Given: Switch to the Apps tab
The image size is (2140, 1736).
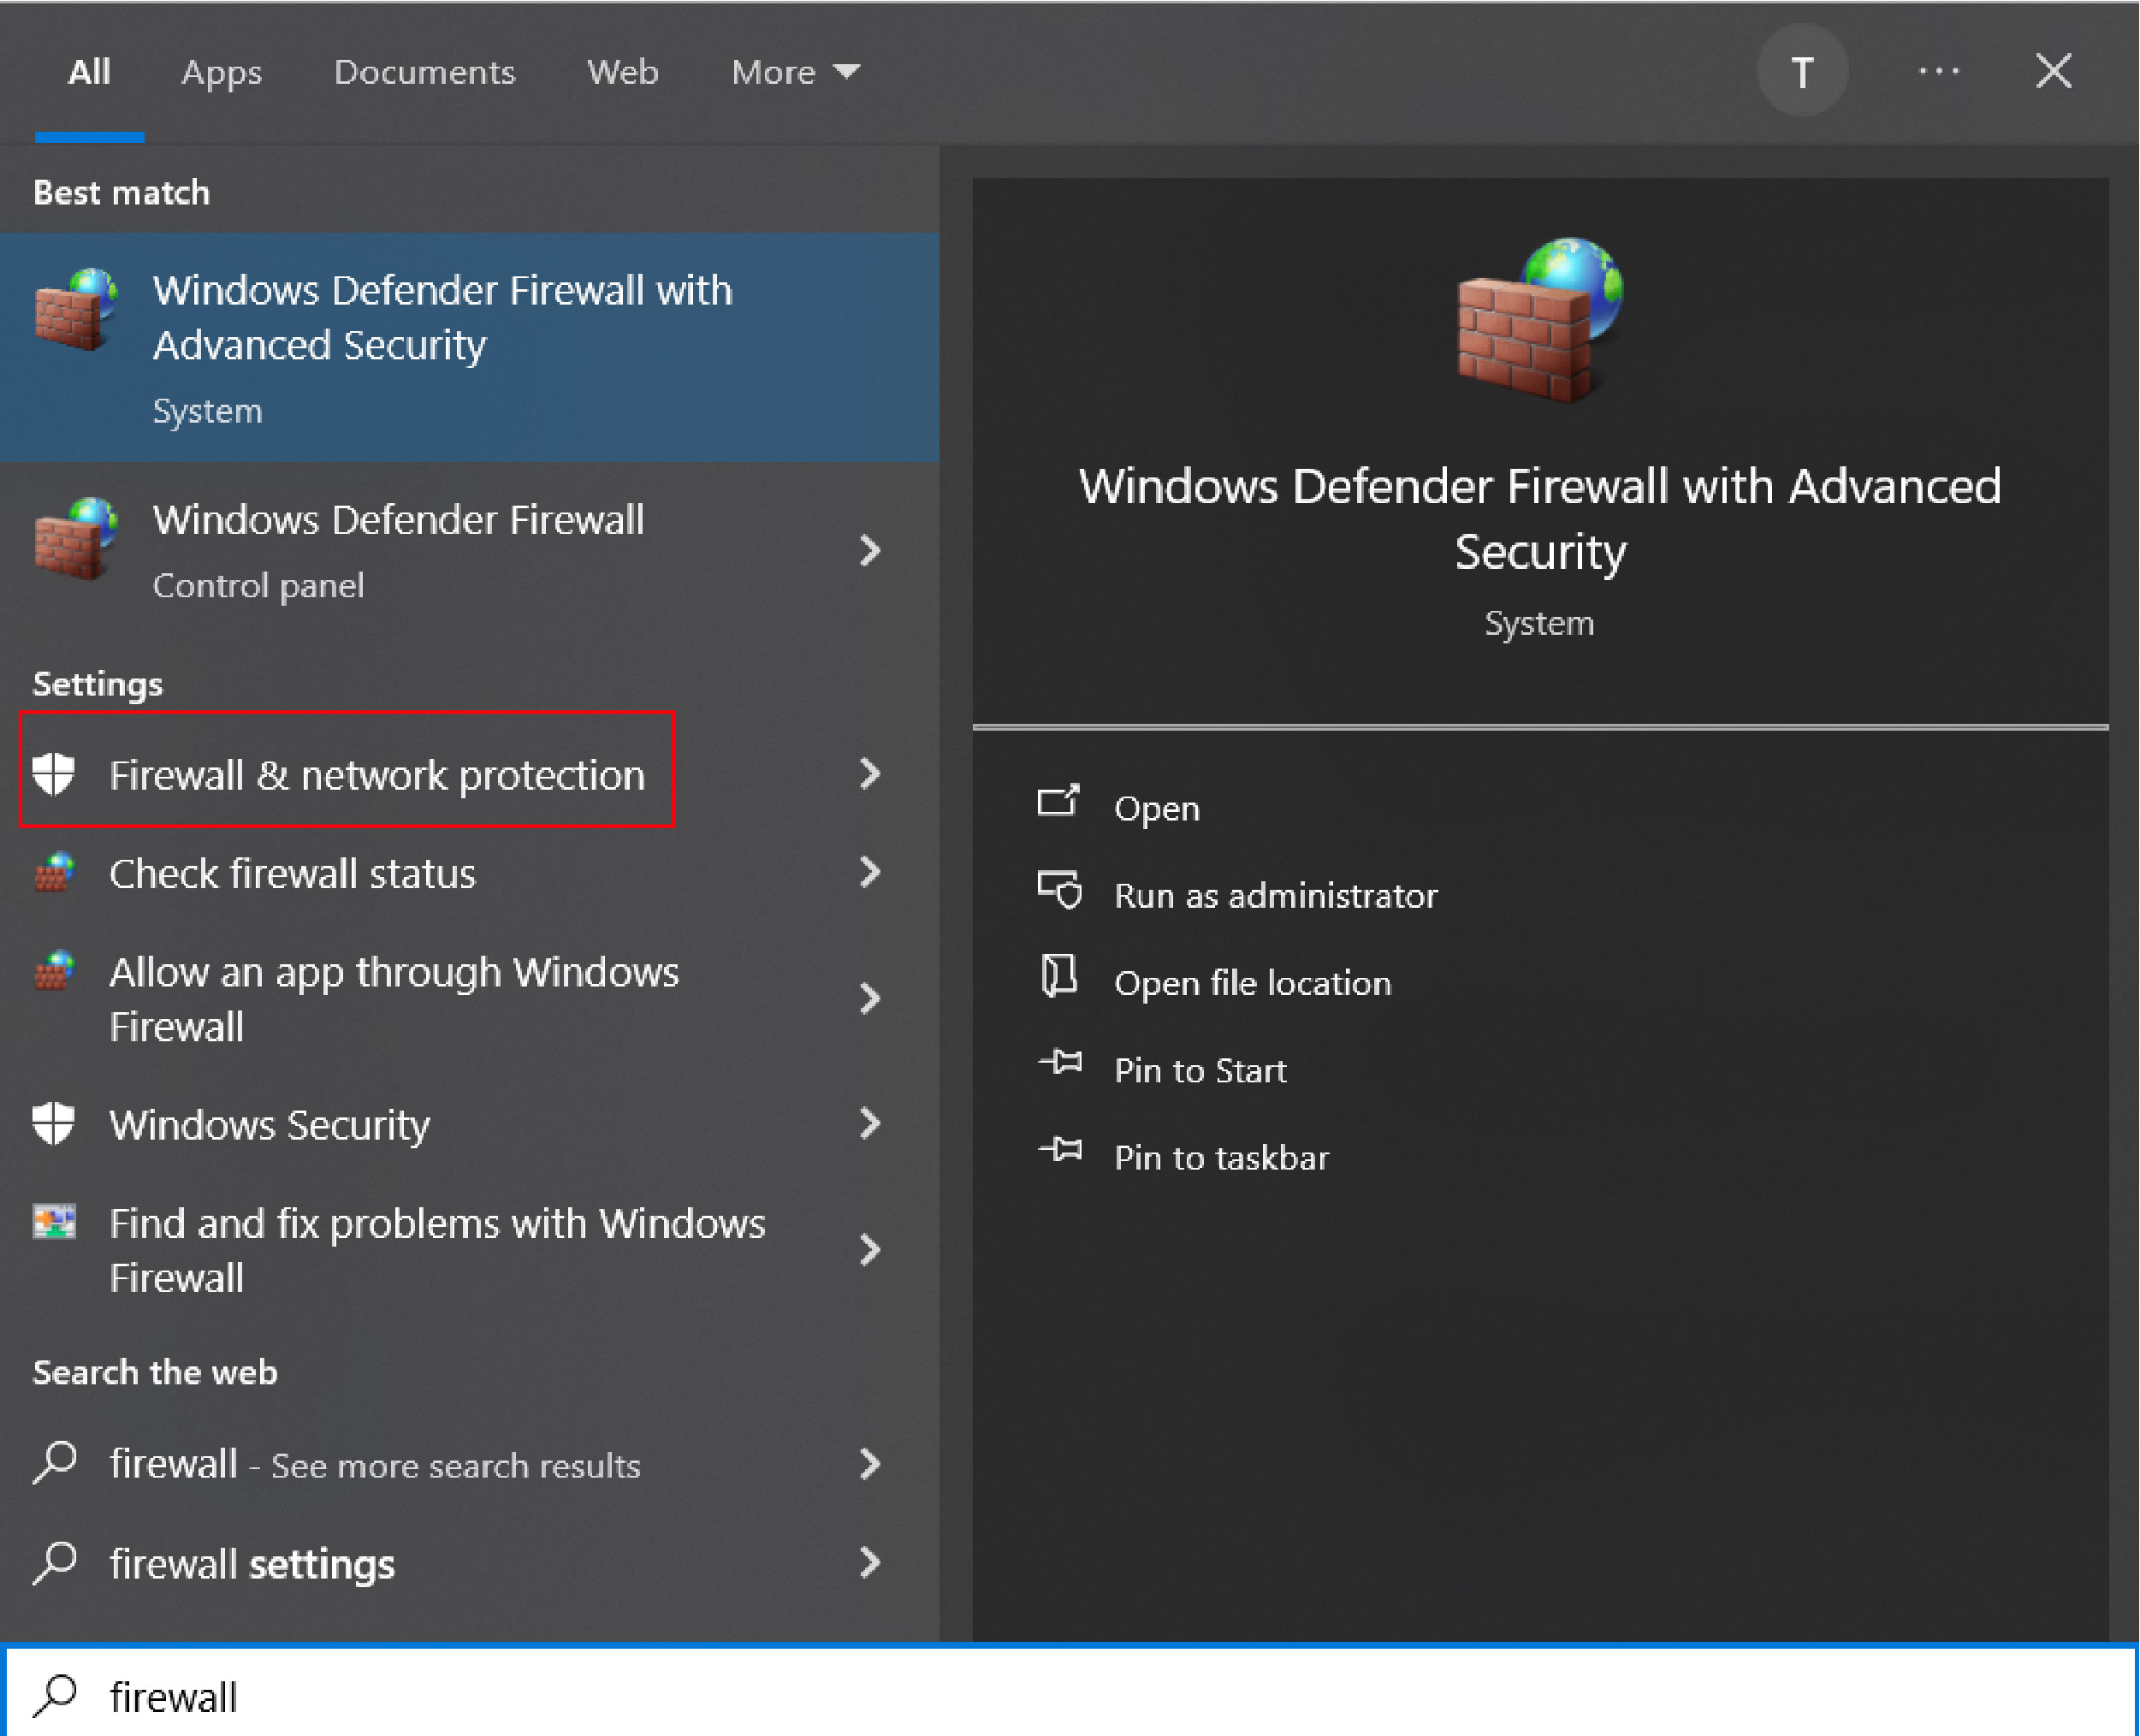Looking at the screenshot, I should (x=221, y=72).
